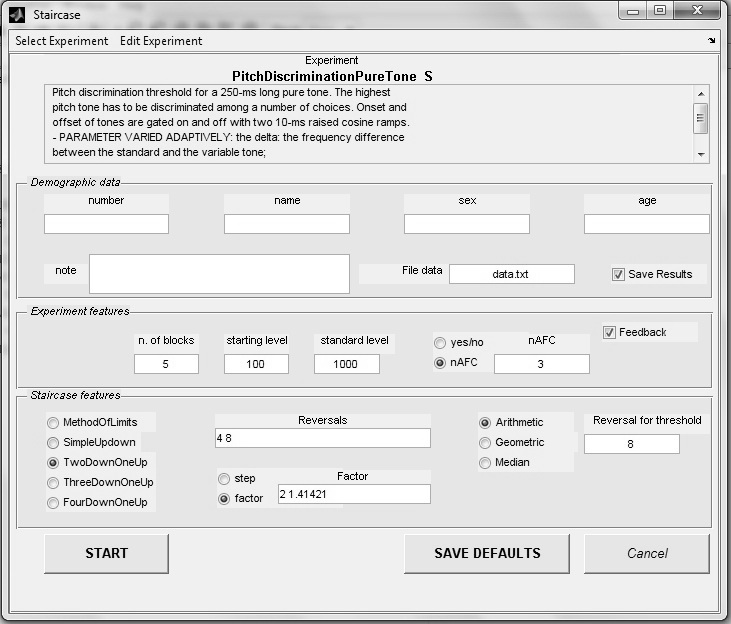Edit the nAFC alternatives field showing 3
731x624 pixels.
pyautogui.click(x=542, y=364)
